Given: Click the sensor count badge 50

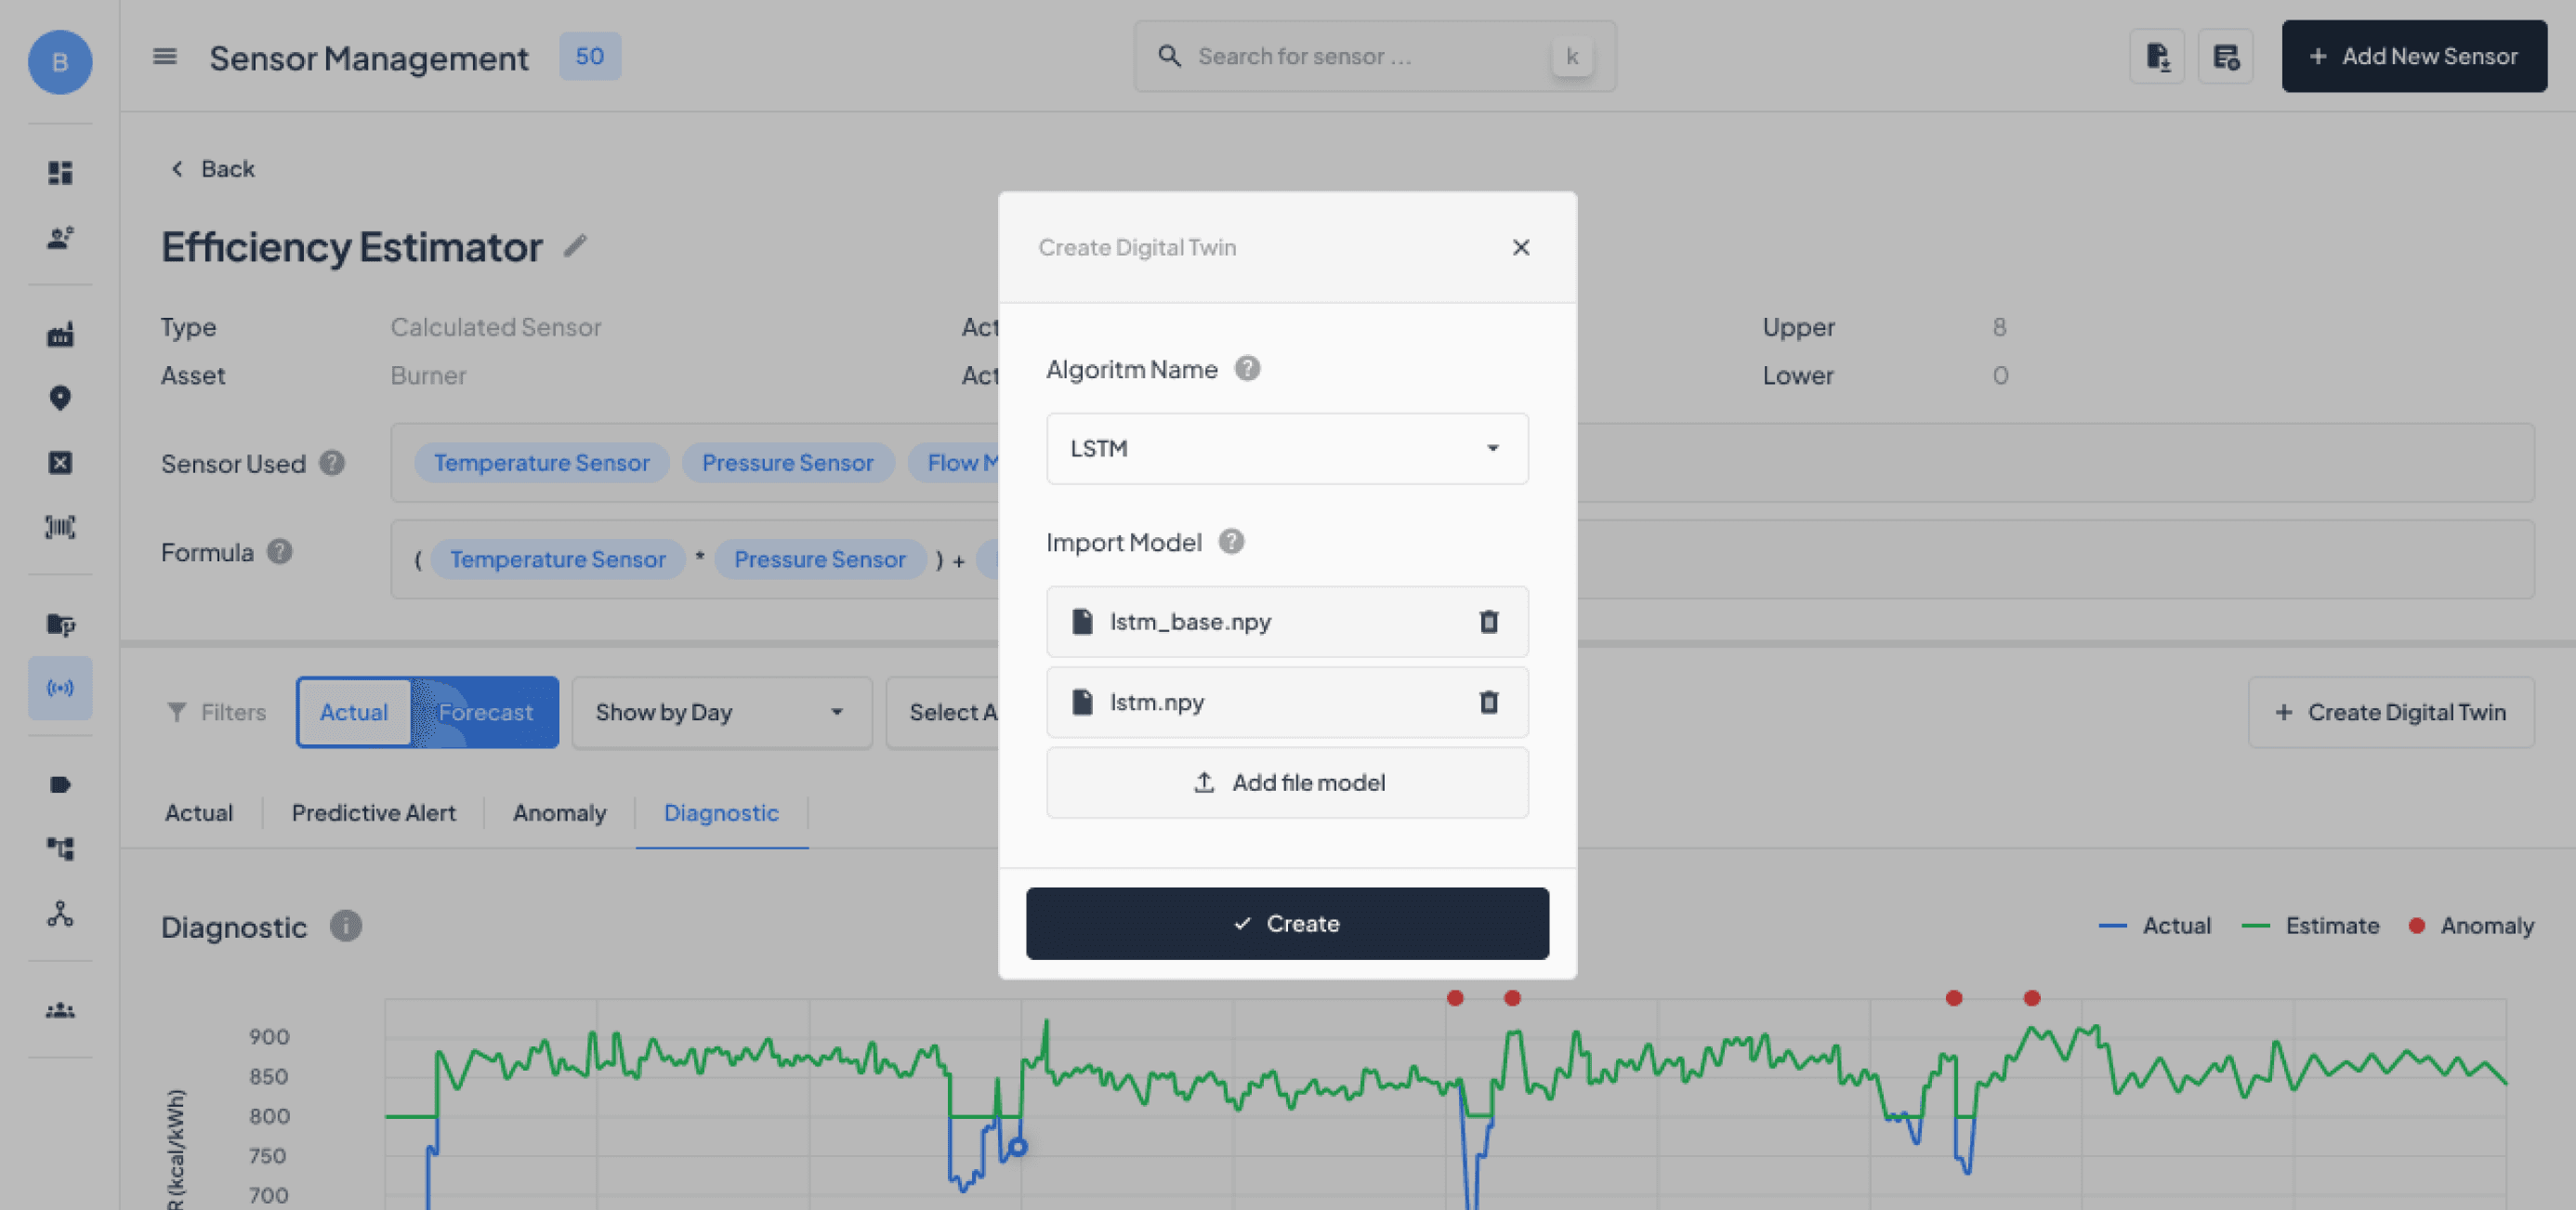Looking at the screenshot, I should 590,56.
